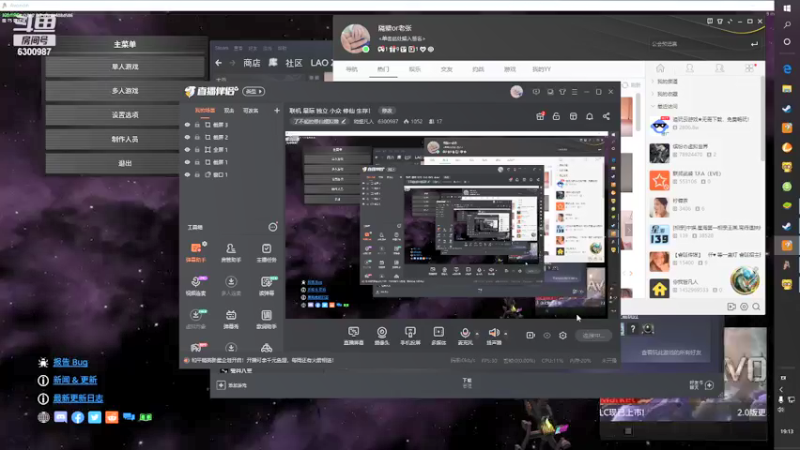Hide the 全屏 1 source with eye icon
The width and height of the screenshot is (800, 450).
(x=187, y=149)
